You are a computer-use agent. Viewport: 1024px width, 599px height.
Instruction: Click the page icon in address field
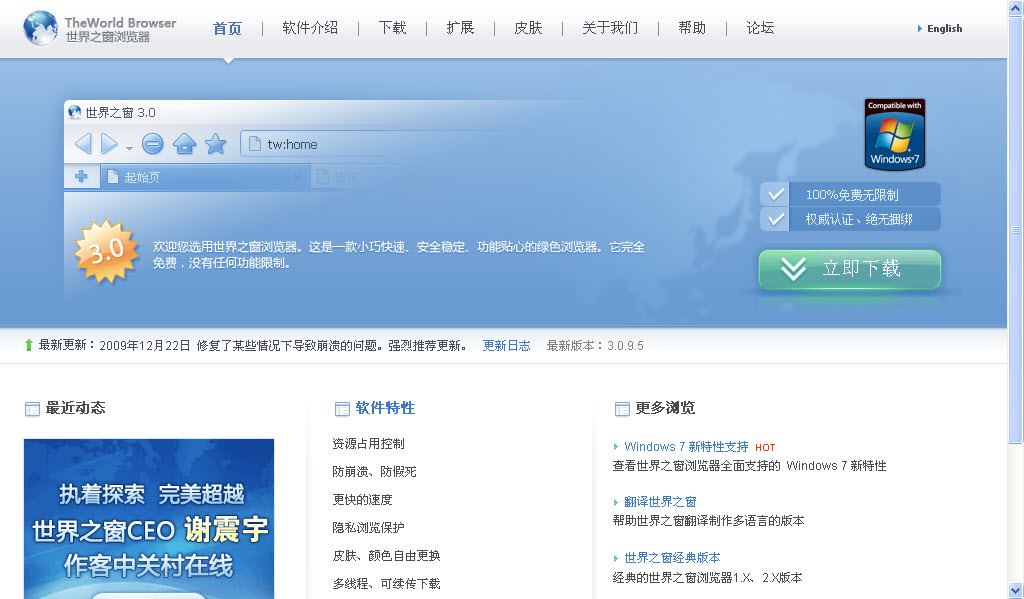tap(255, 144)
